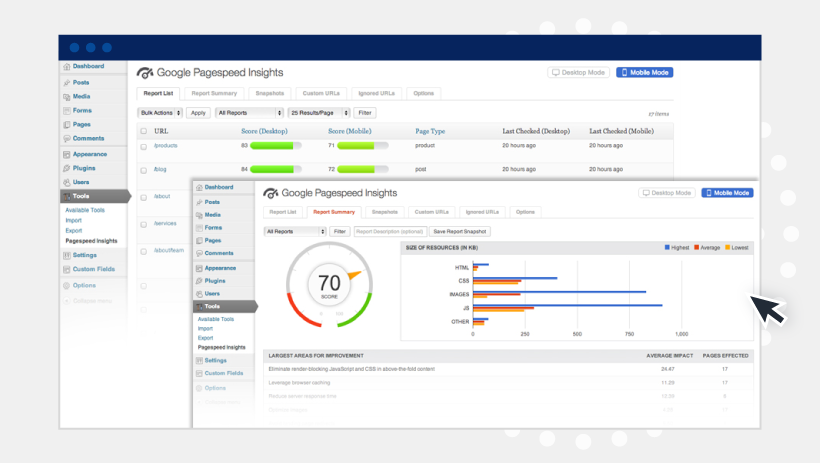The height and width of the screenshot is (463, 820).
Task: Click the Users icon in back window sidebar
Action: [66, 183]
